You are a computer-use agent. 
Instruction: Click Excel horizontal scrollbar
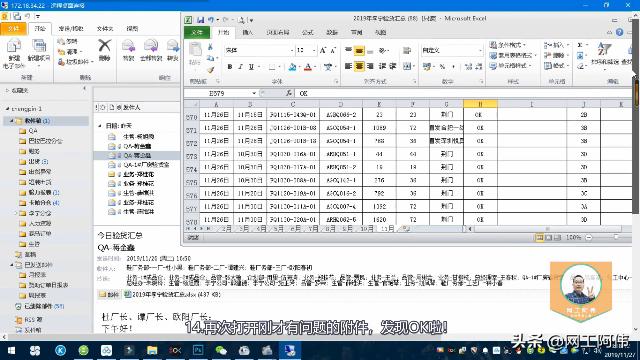[547, 229]
